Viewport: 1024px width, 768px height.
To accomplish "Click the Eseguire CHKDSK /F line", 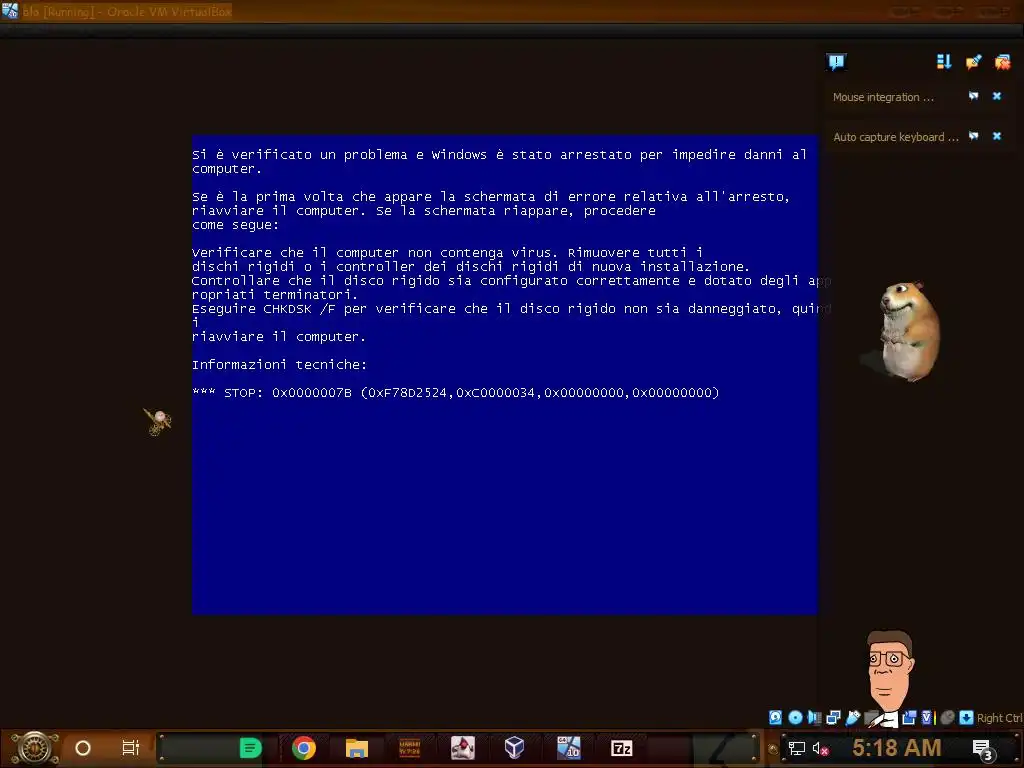I will [511, 309].
